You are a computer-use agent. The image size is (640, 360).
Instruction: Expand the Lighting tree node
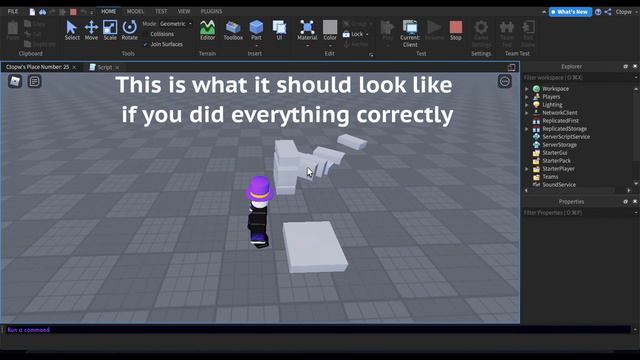tap(527, 105)
